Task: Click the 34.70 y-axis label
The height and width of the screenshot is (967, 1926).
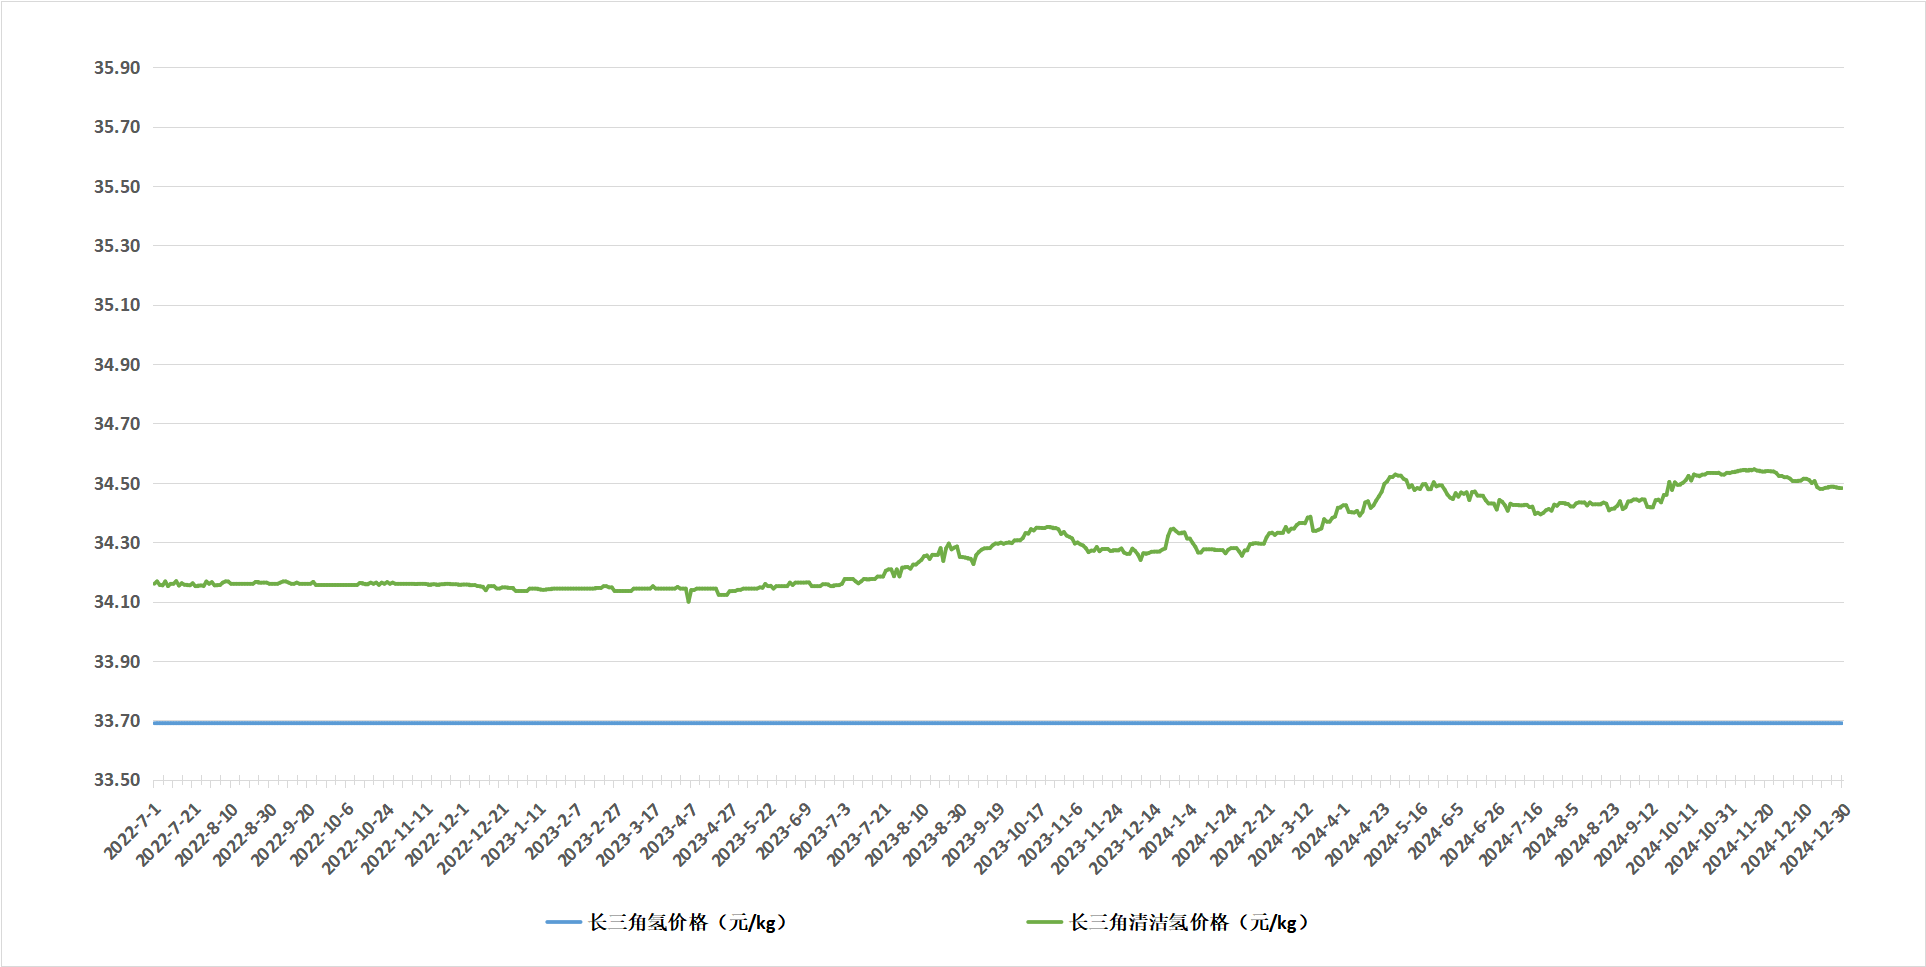Action: [117, 424]
